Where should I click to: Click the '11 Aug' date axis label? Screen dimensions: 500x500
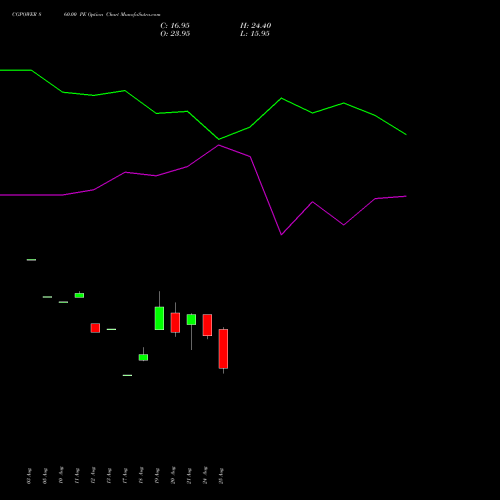pos(77,475)
